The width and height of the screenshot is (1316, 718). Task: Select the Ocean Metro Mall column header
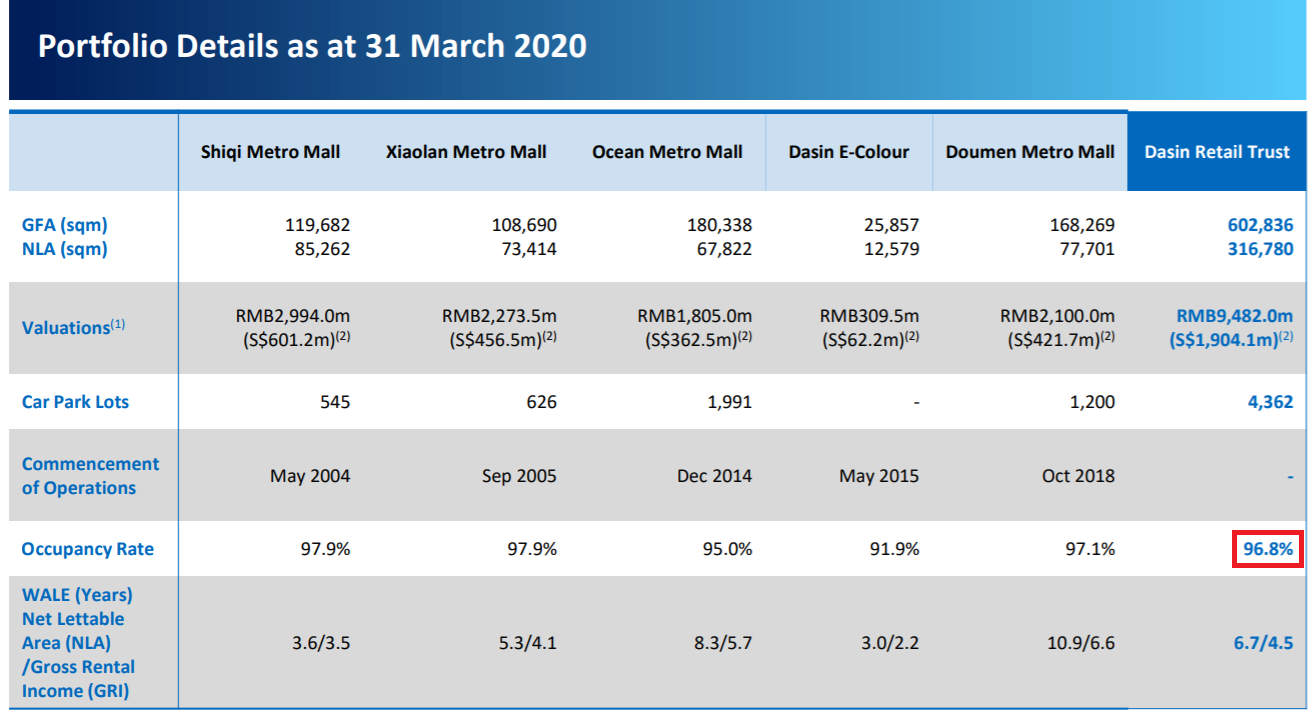click(x=667, y=152)
